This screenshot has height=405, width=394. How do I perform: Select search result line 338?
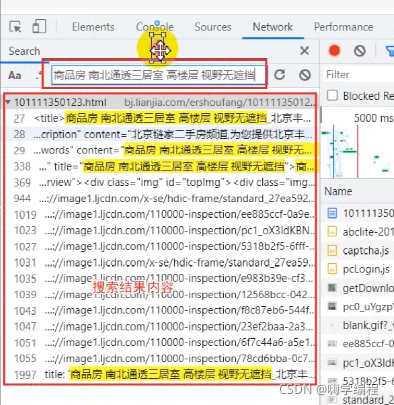tap(160, 166)
